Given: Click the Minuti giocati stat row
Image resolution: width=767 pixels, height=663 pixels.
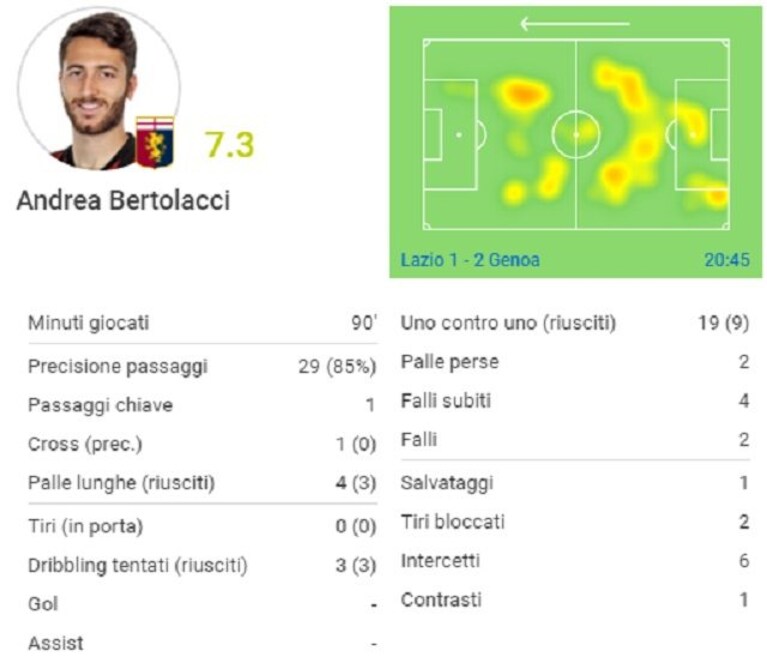Looking at the screenshot, I should tap(203, 323).
